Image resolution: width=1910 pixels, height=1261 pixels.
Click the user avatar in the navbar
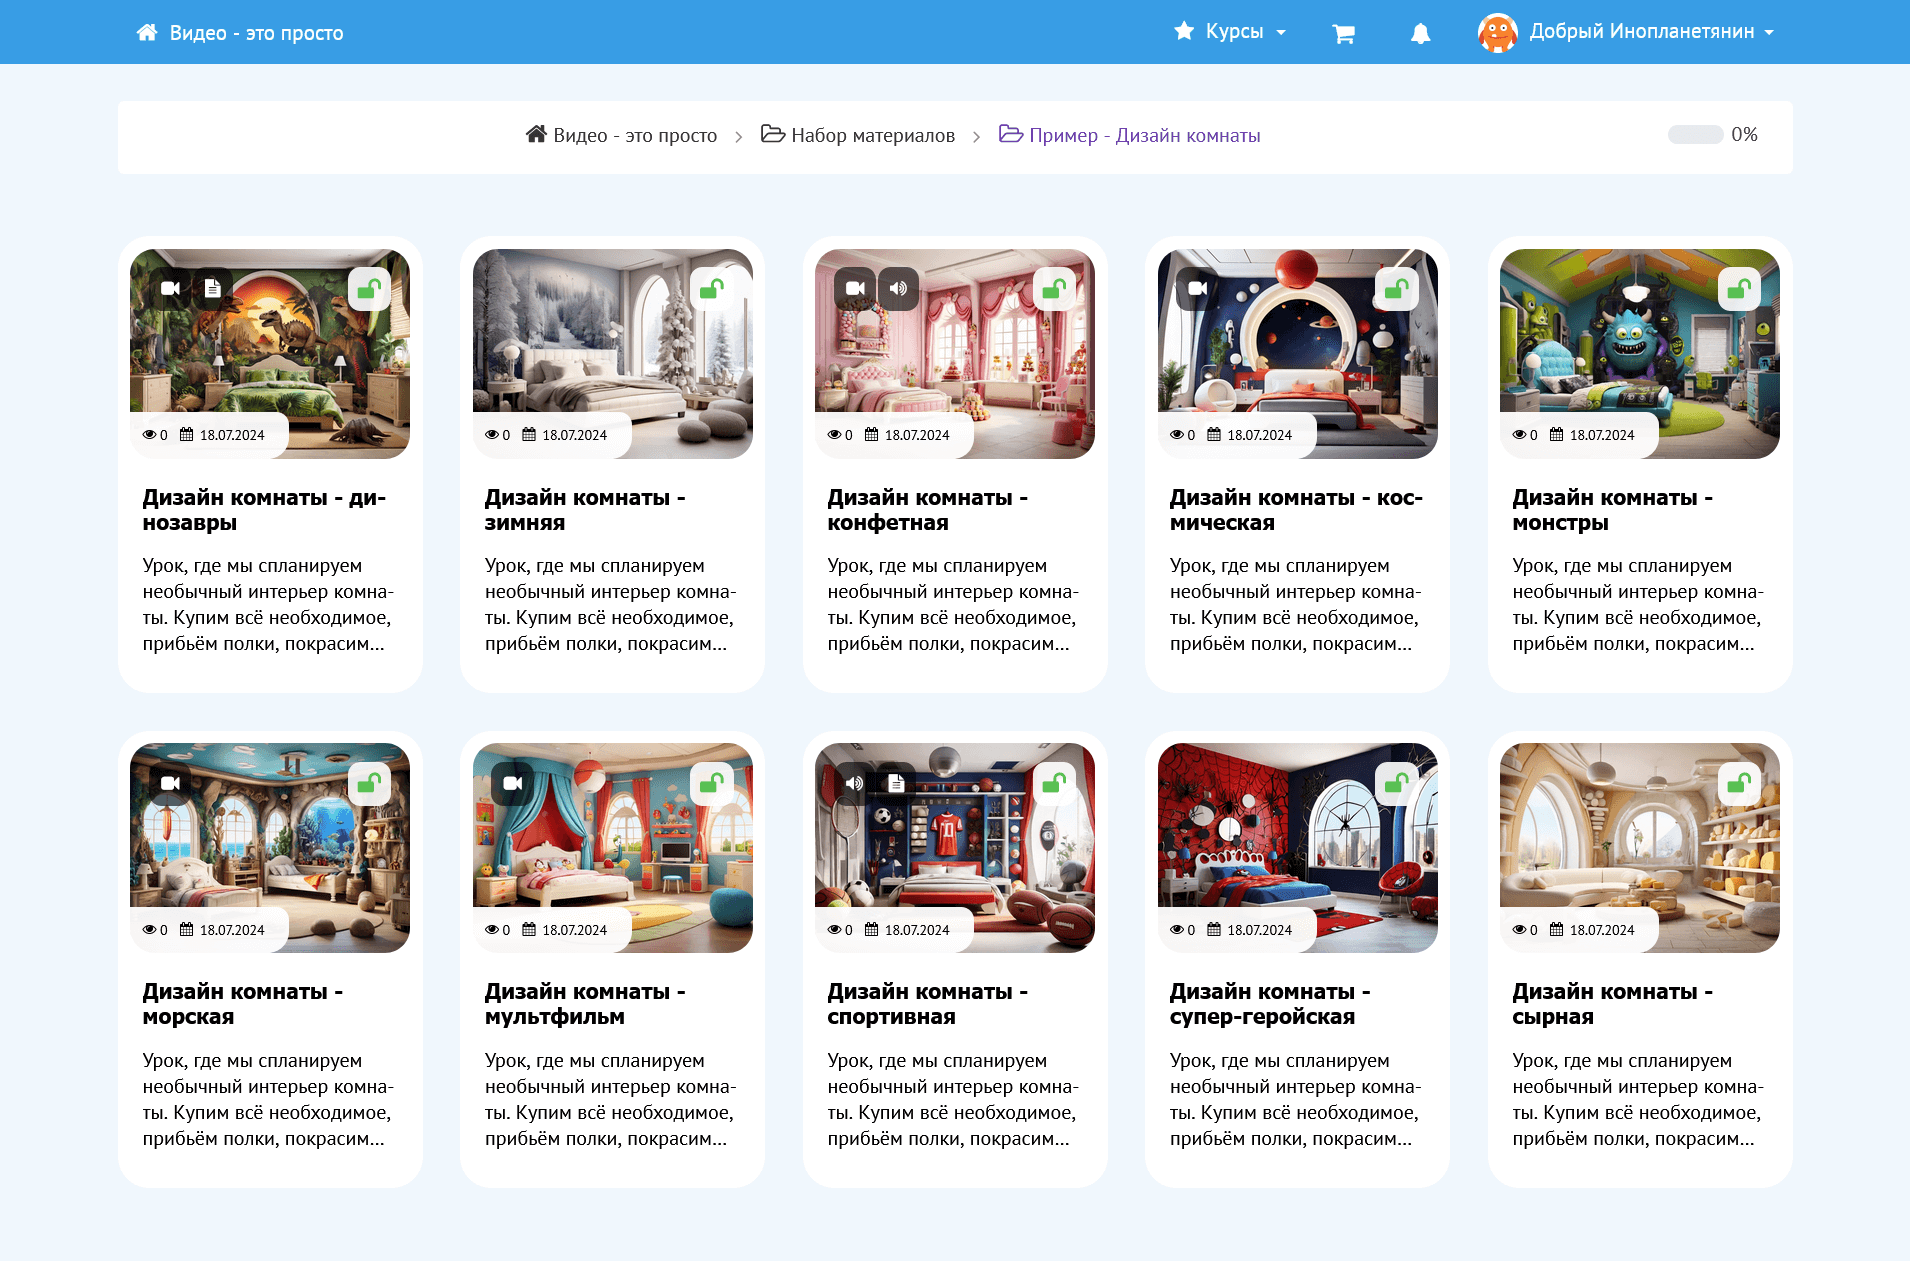click(1497, 33)
